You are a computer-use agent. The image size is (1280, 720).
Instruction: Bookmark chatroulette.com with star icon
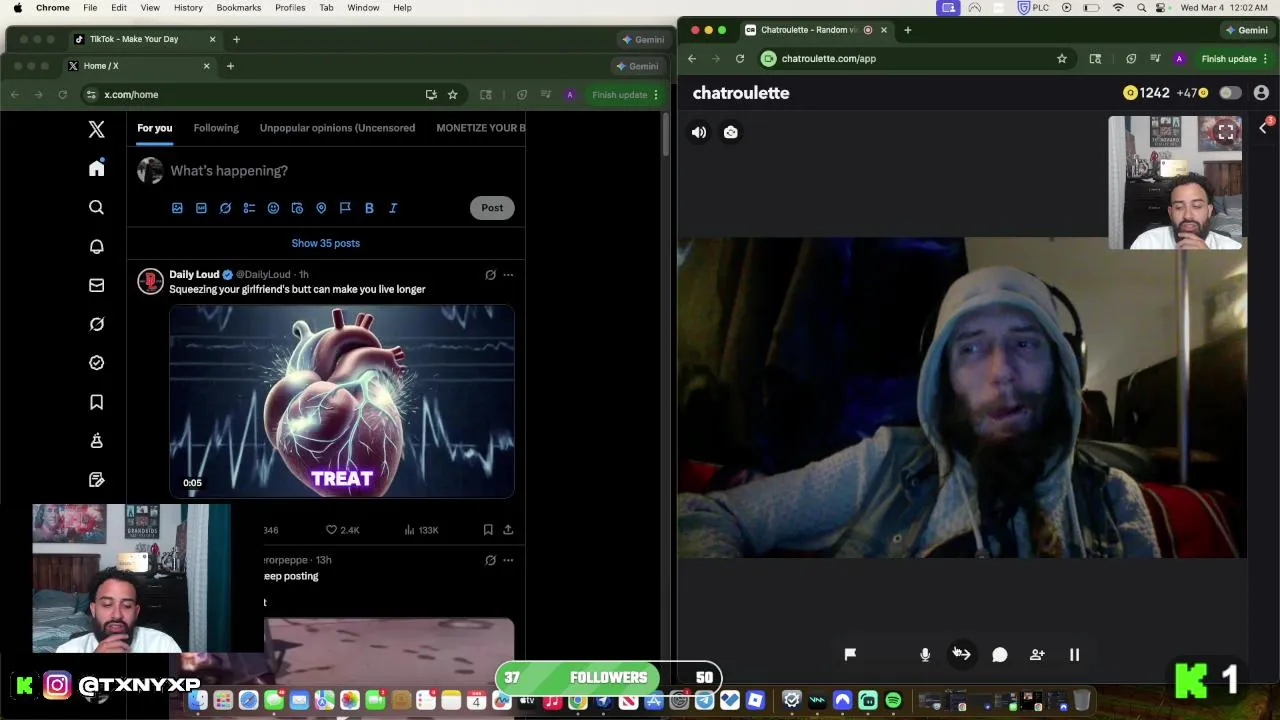[x=1062, y=59]
